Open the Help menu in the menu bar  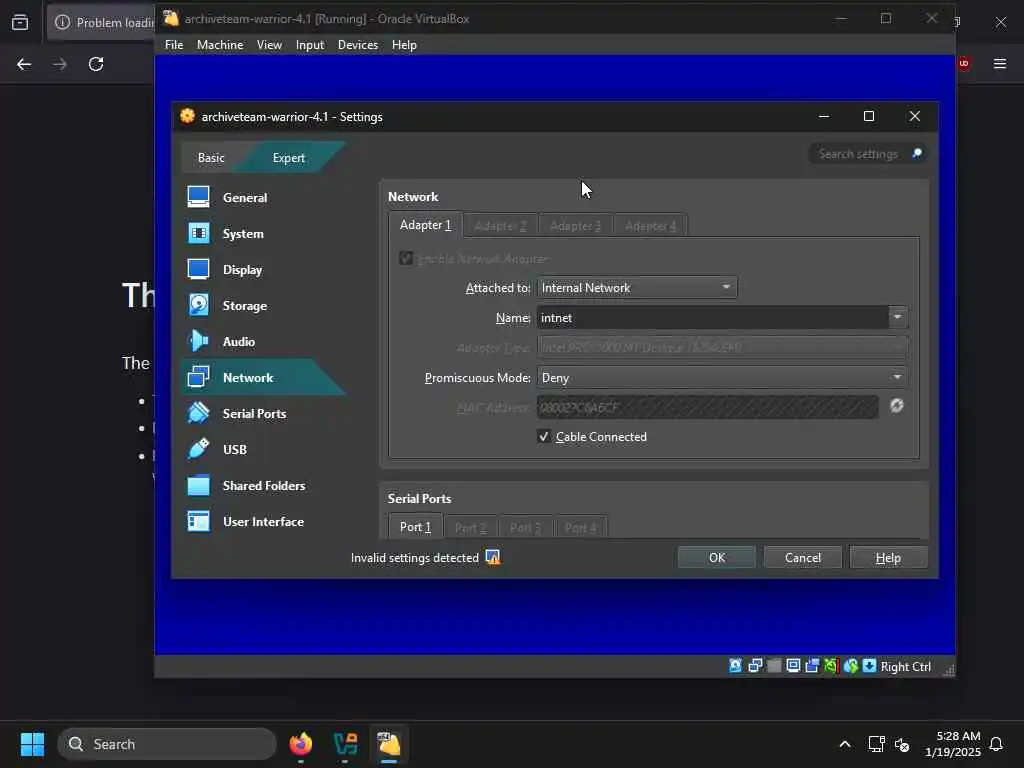404,44
